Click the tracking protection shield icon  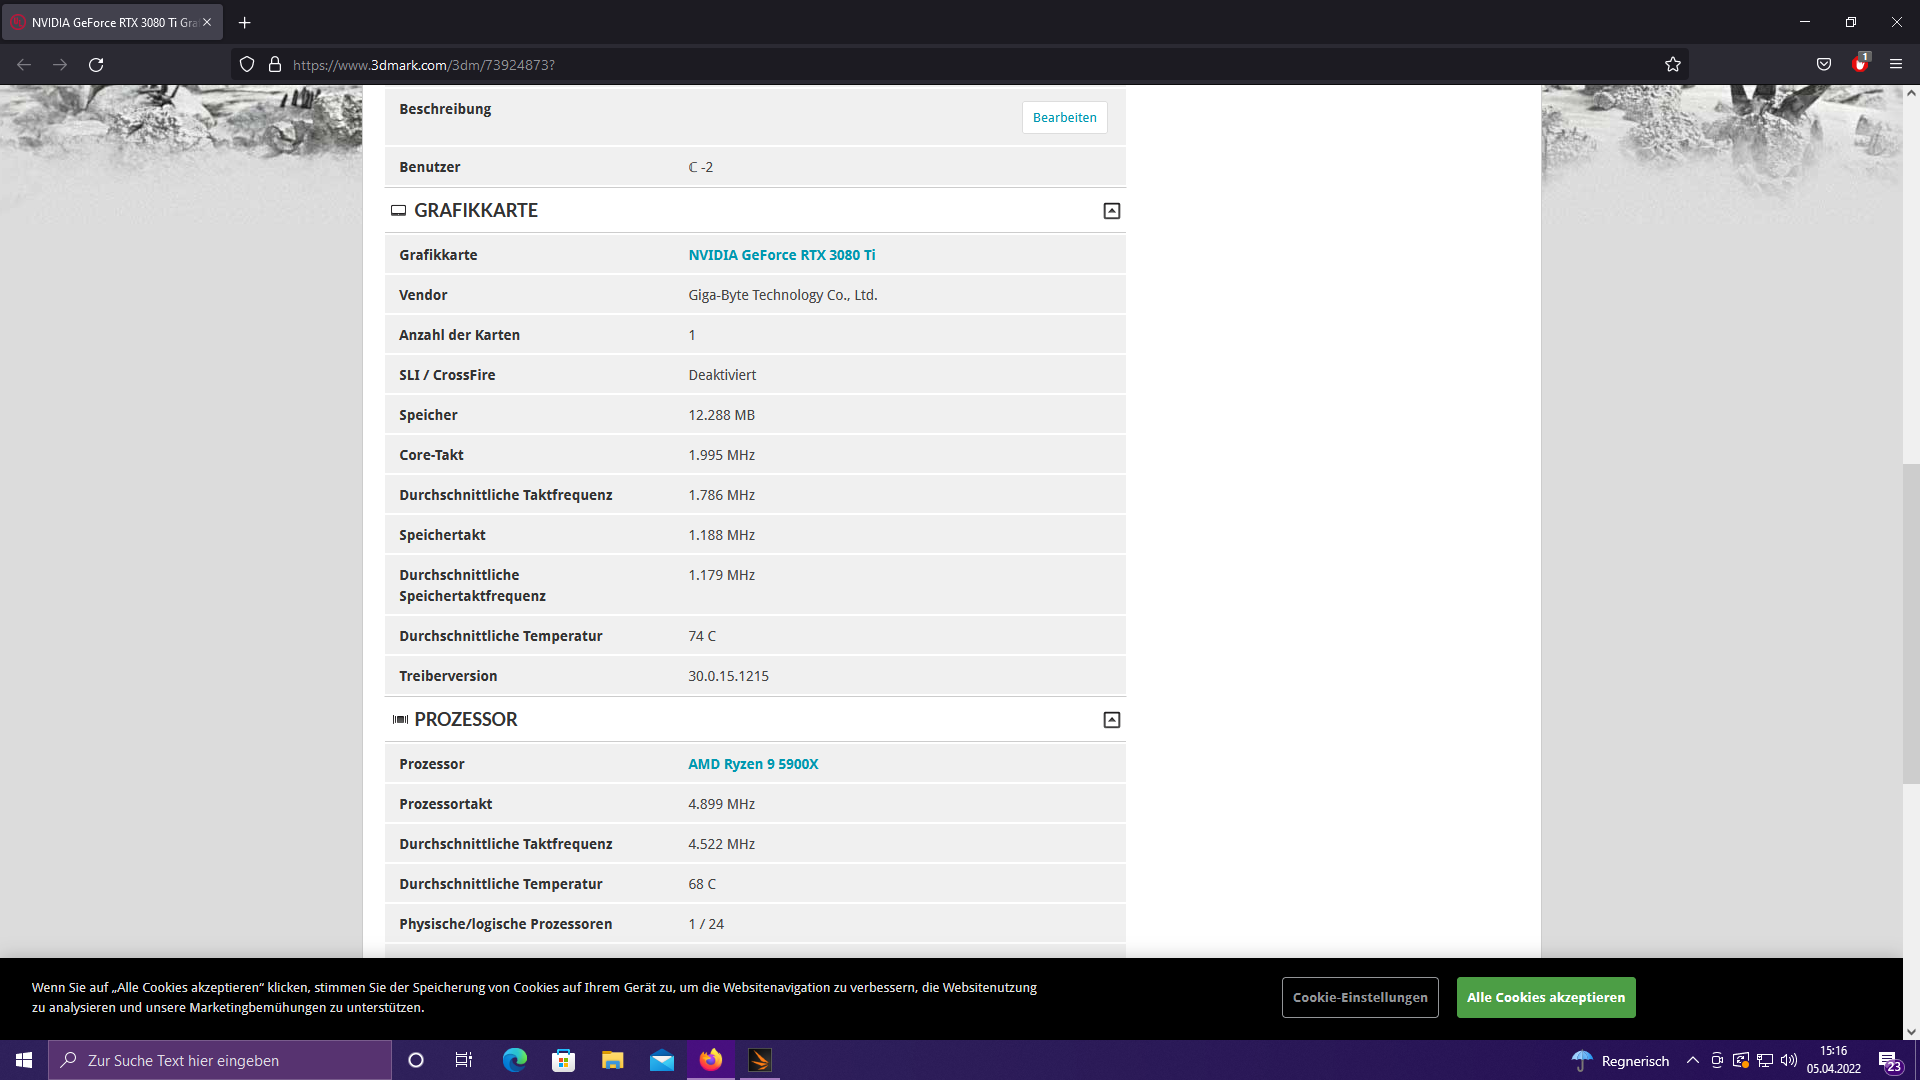[247, 65]
